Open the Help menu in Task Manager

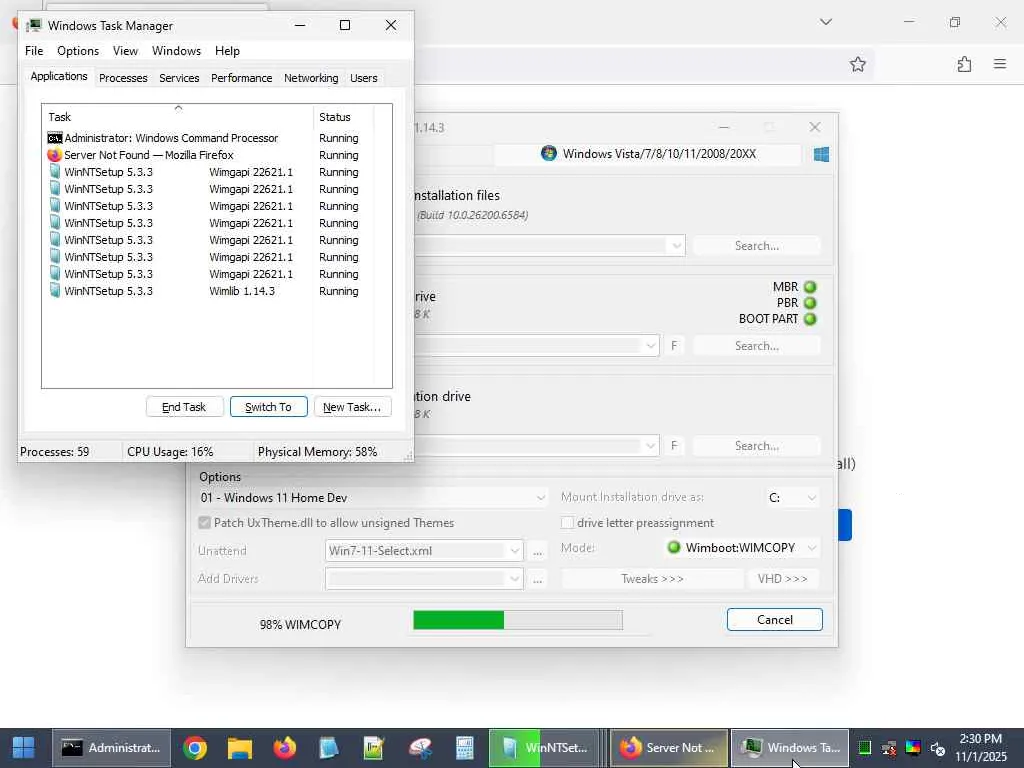tap(227, 51)
